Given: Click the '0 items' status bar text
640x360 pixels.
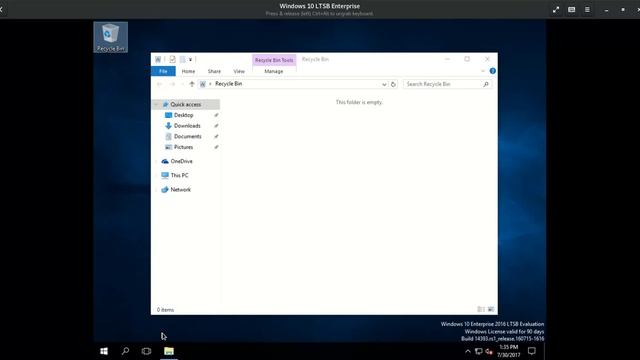Looking at the screenshot, I should click(x=165, y=310).
